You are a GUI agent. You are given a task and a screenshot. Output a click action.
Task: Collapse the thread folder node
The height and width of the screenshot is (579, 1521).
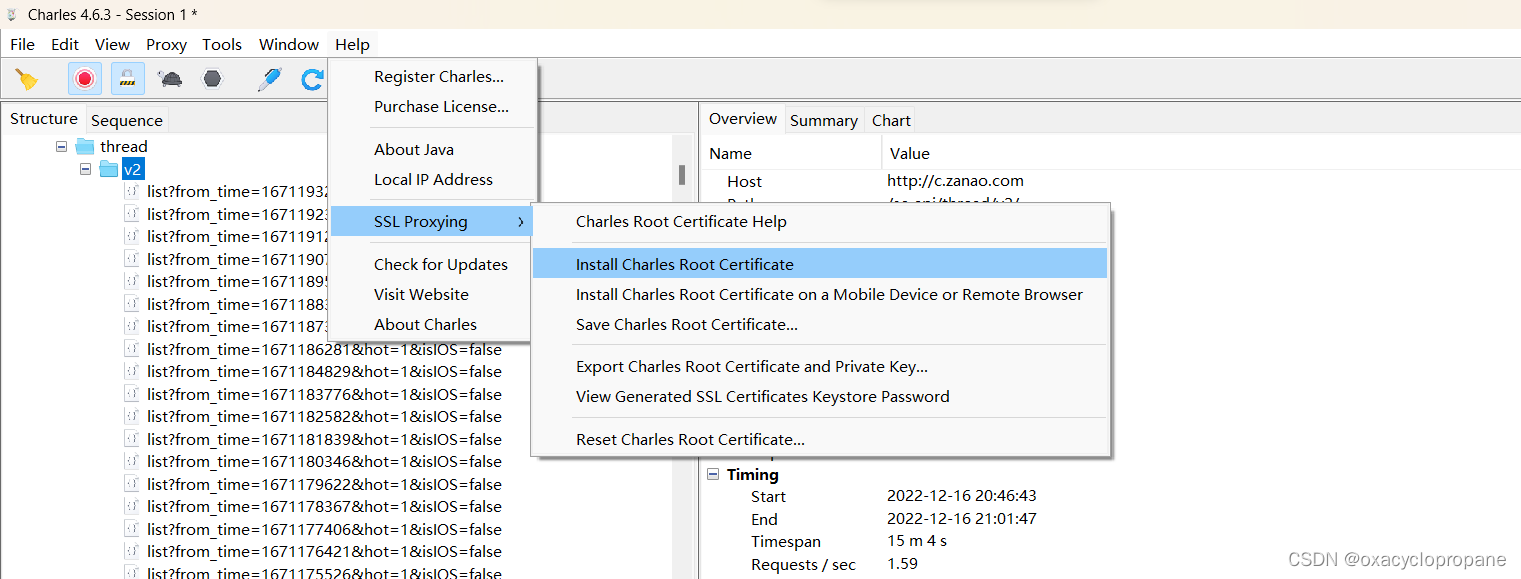click(62, 147)
